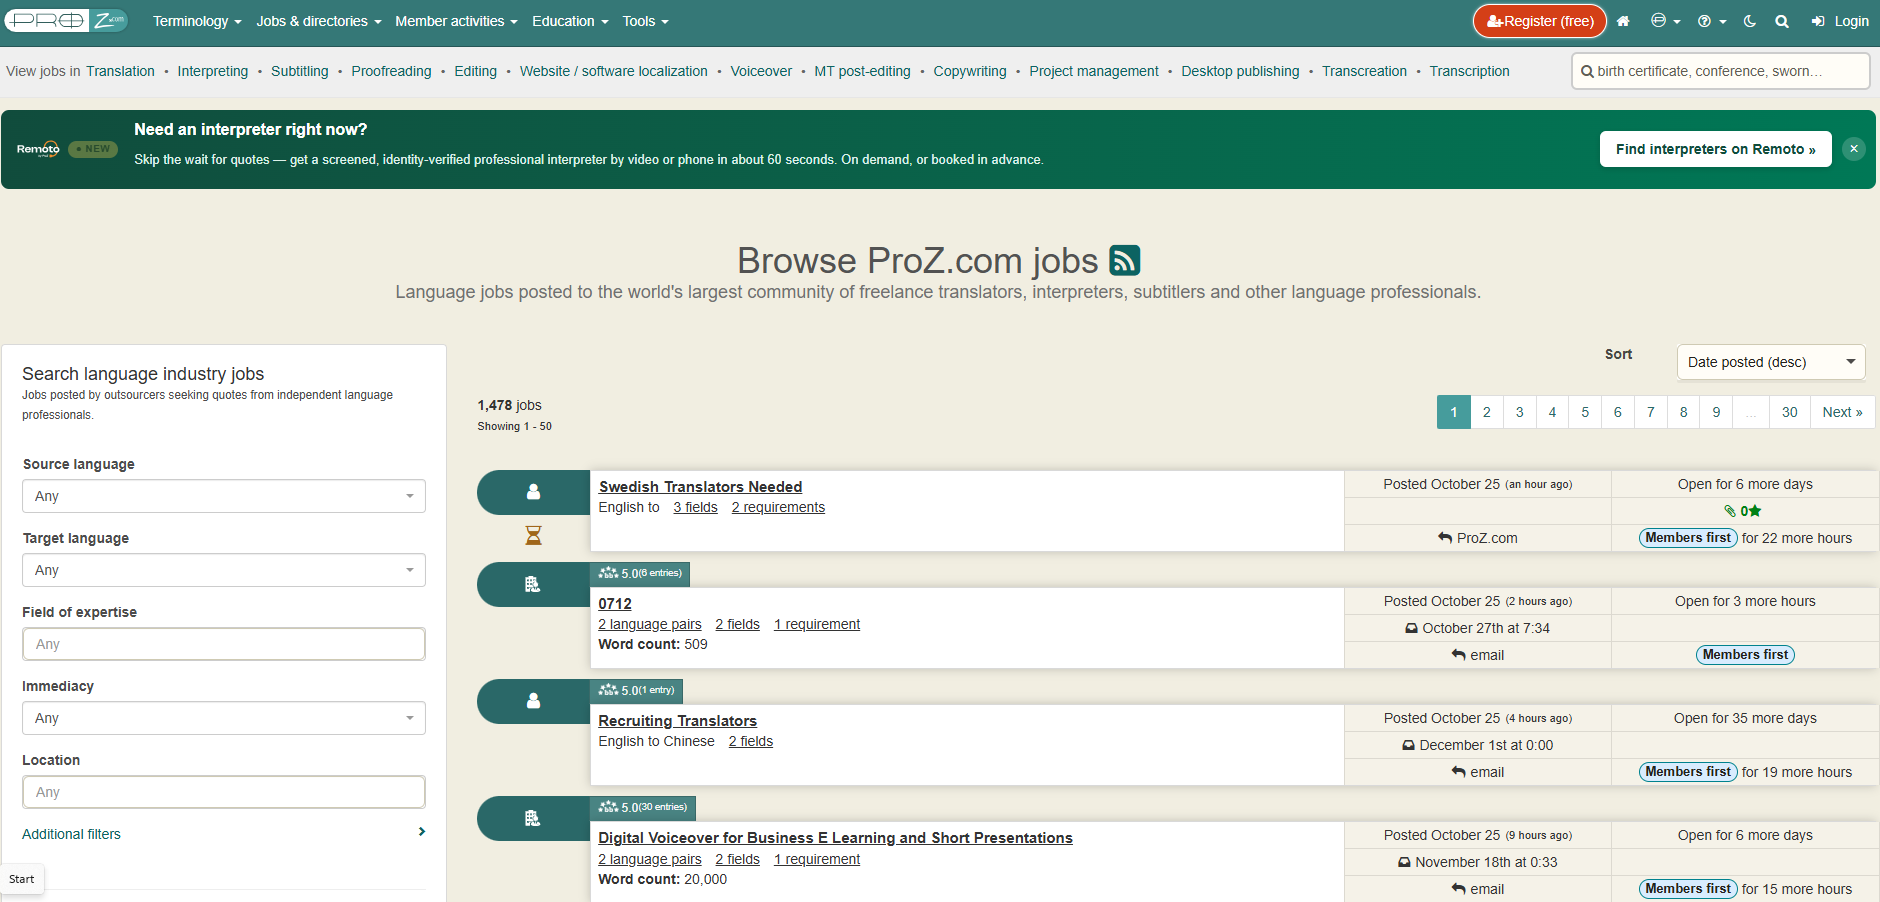Open the Terminology menu
This screenshot has height=902, width=1880.
tap(197, 21)
